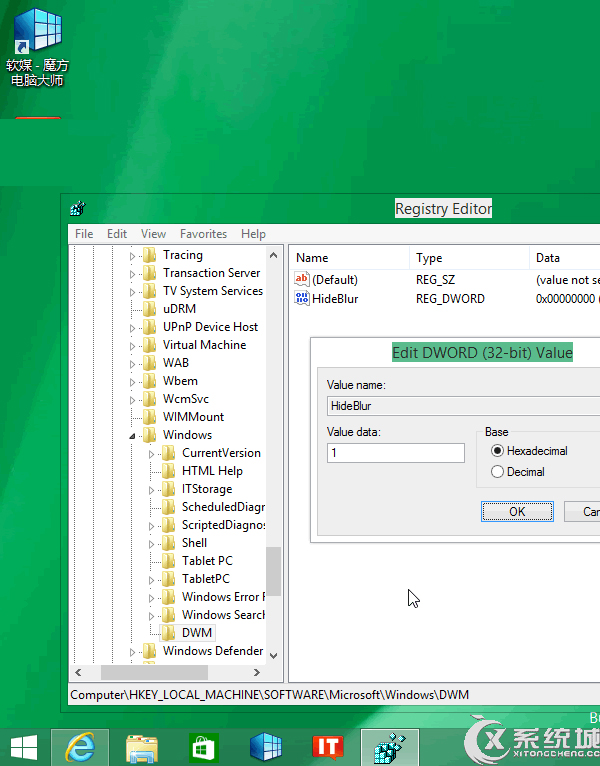Select the (Default) value row name
The height and width of the screenshot is (766, 600).
pyautogui.click(x=335, y=279)
